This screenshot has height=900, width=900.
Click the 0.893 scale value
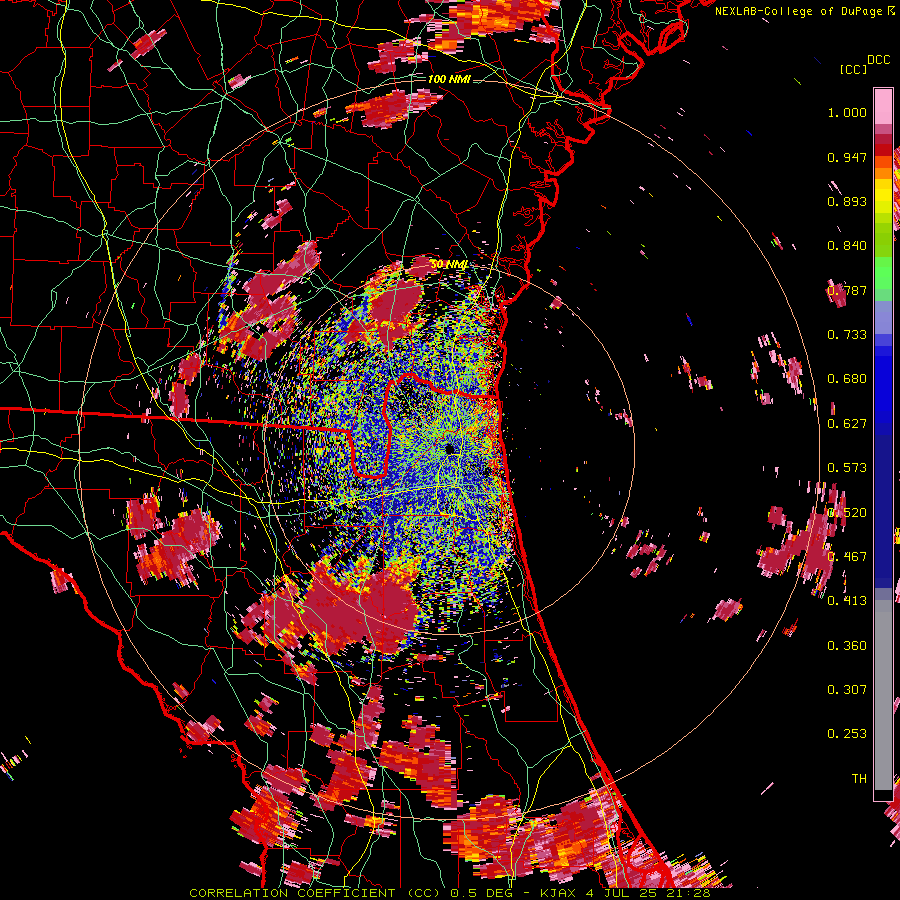(847, 201)
